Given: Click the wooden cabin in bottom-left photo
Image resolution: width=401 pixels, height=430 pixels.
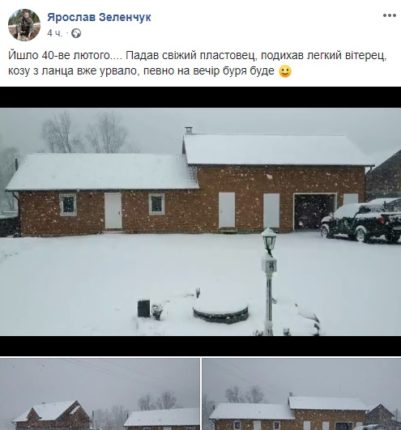Looking at the screenshot, I should point(52,415).
